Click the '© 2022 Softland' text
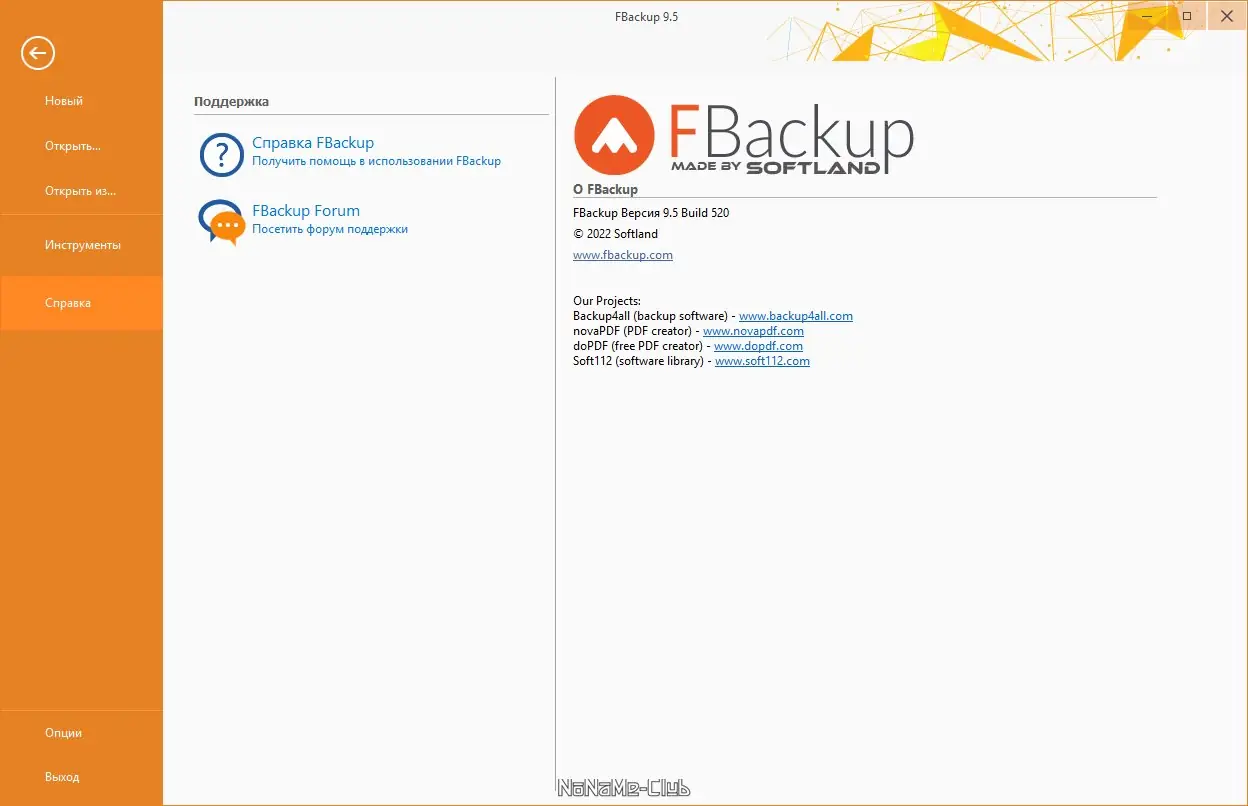 [x=616, y=234]
